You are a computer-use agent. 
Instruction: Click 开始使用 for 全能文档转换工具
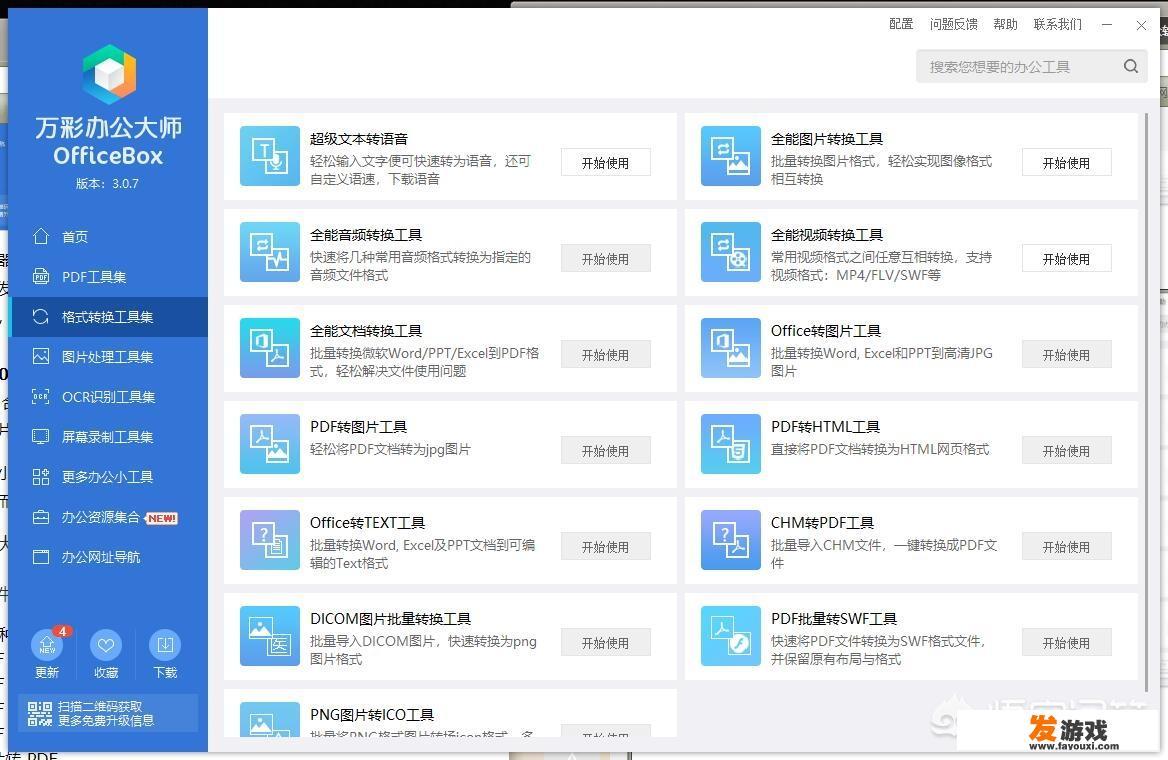click(606, 355)
